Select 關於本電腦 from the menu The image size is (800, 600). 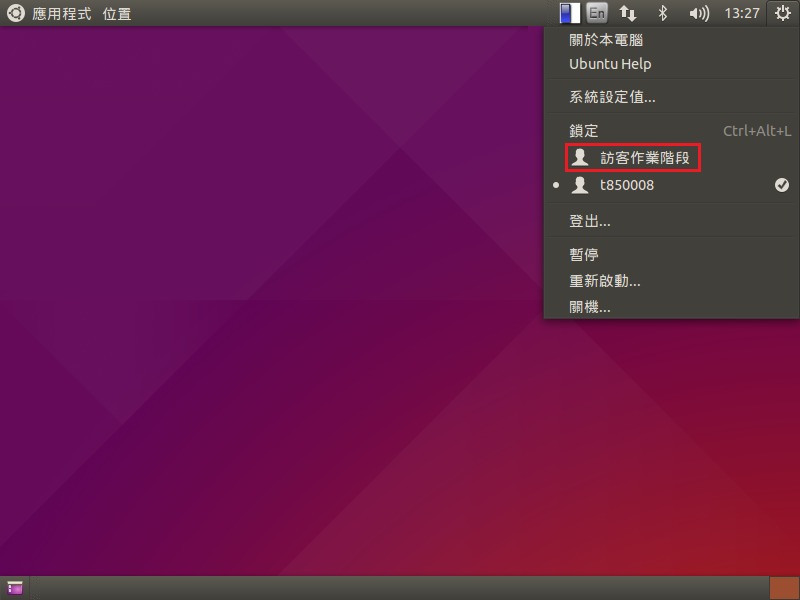[606, 40]
